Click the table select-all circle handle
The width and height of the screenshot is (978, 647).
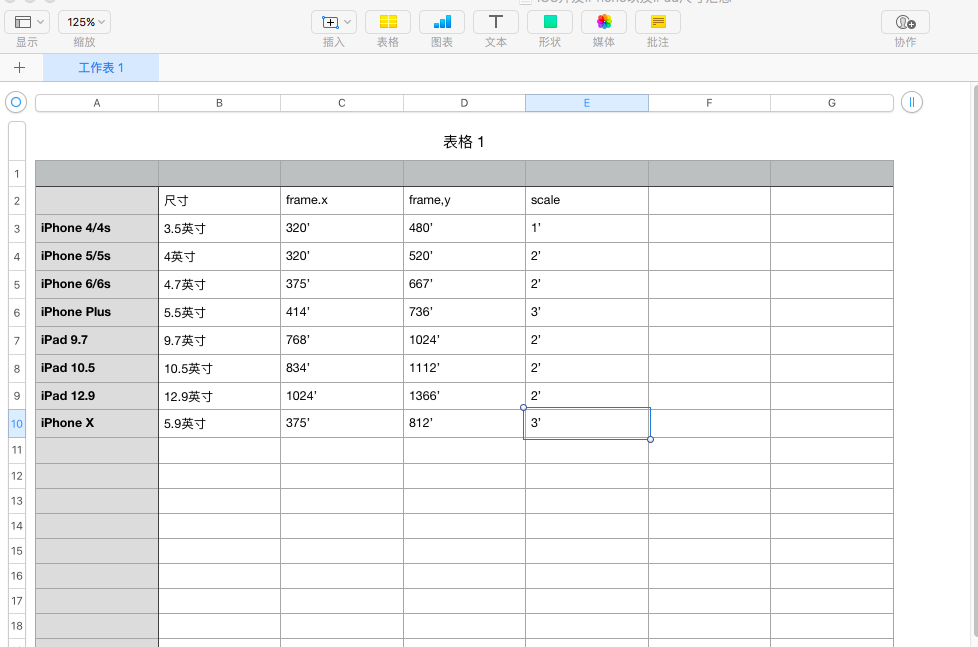[x=16, y=102]
